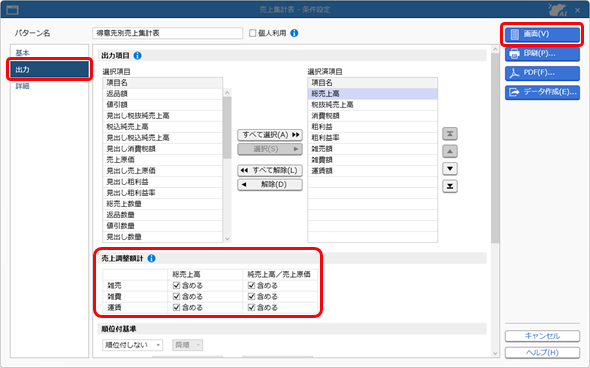
Task: Select 見出し売上原価 in the list
Action: click(x=163, y=171)
